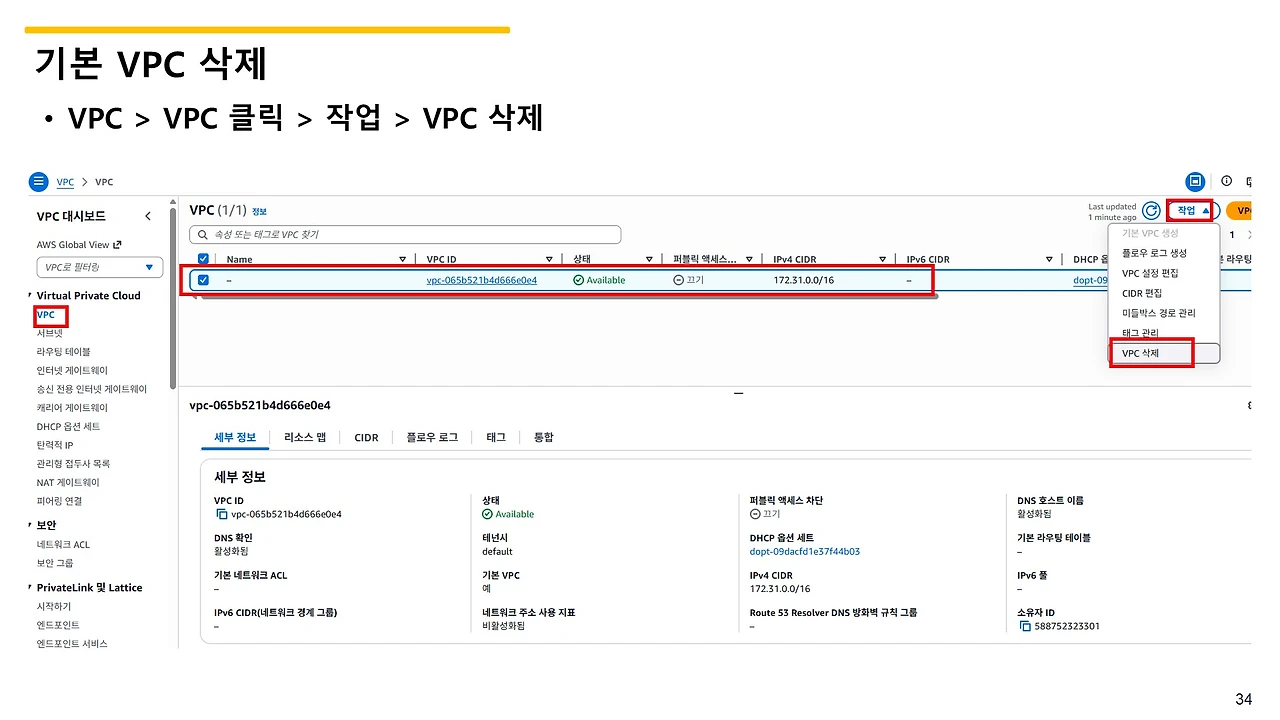Toggle the select-all header checkbox
This screenshot has width=1280, height=720.
click(203, 259)
